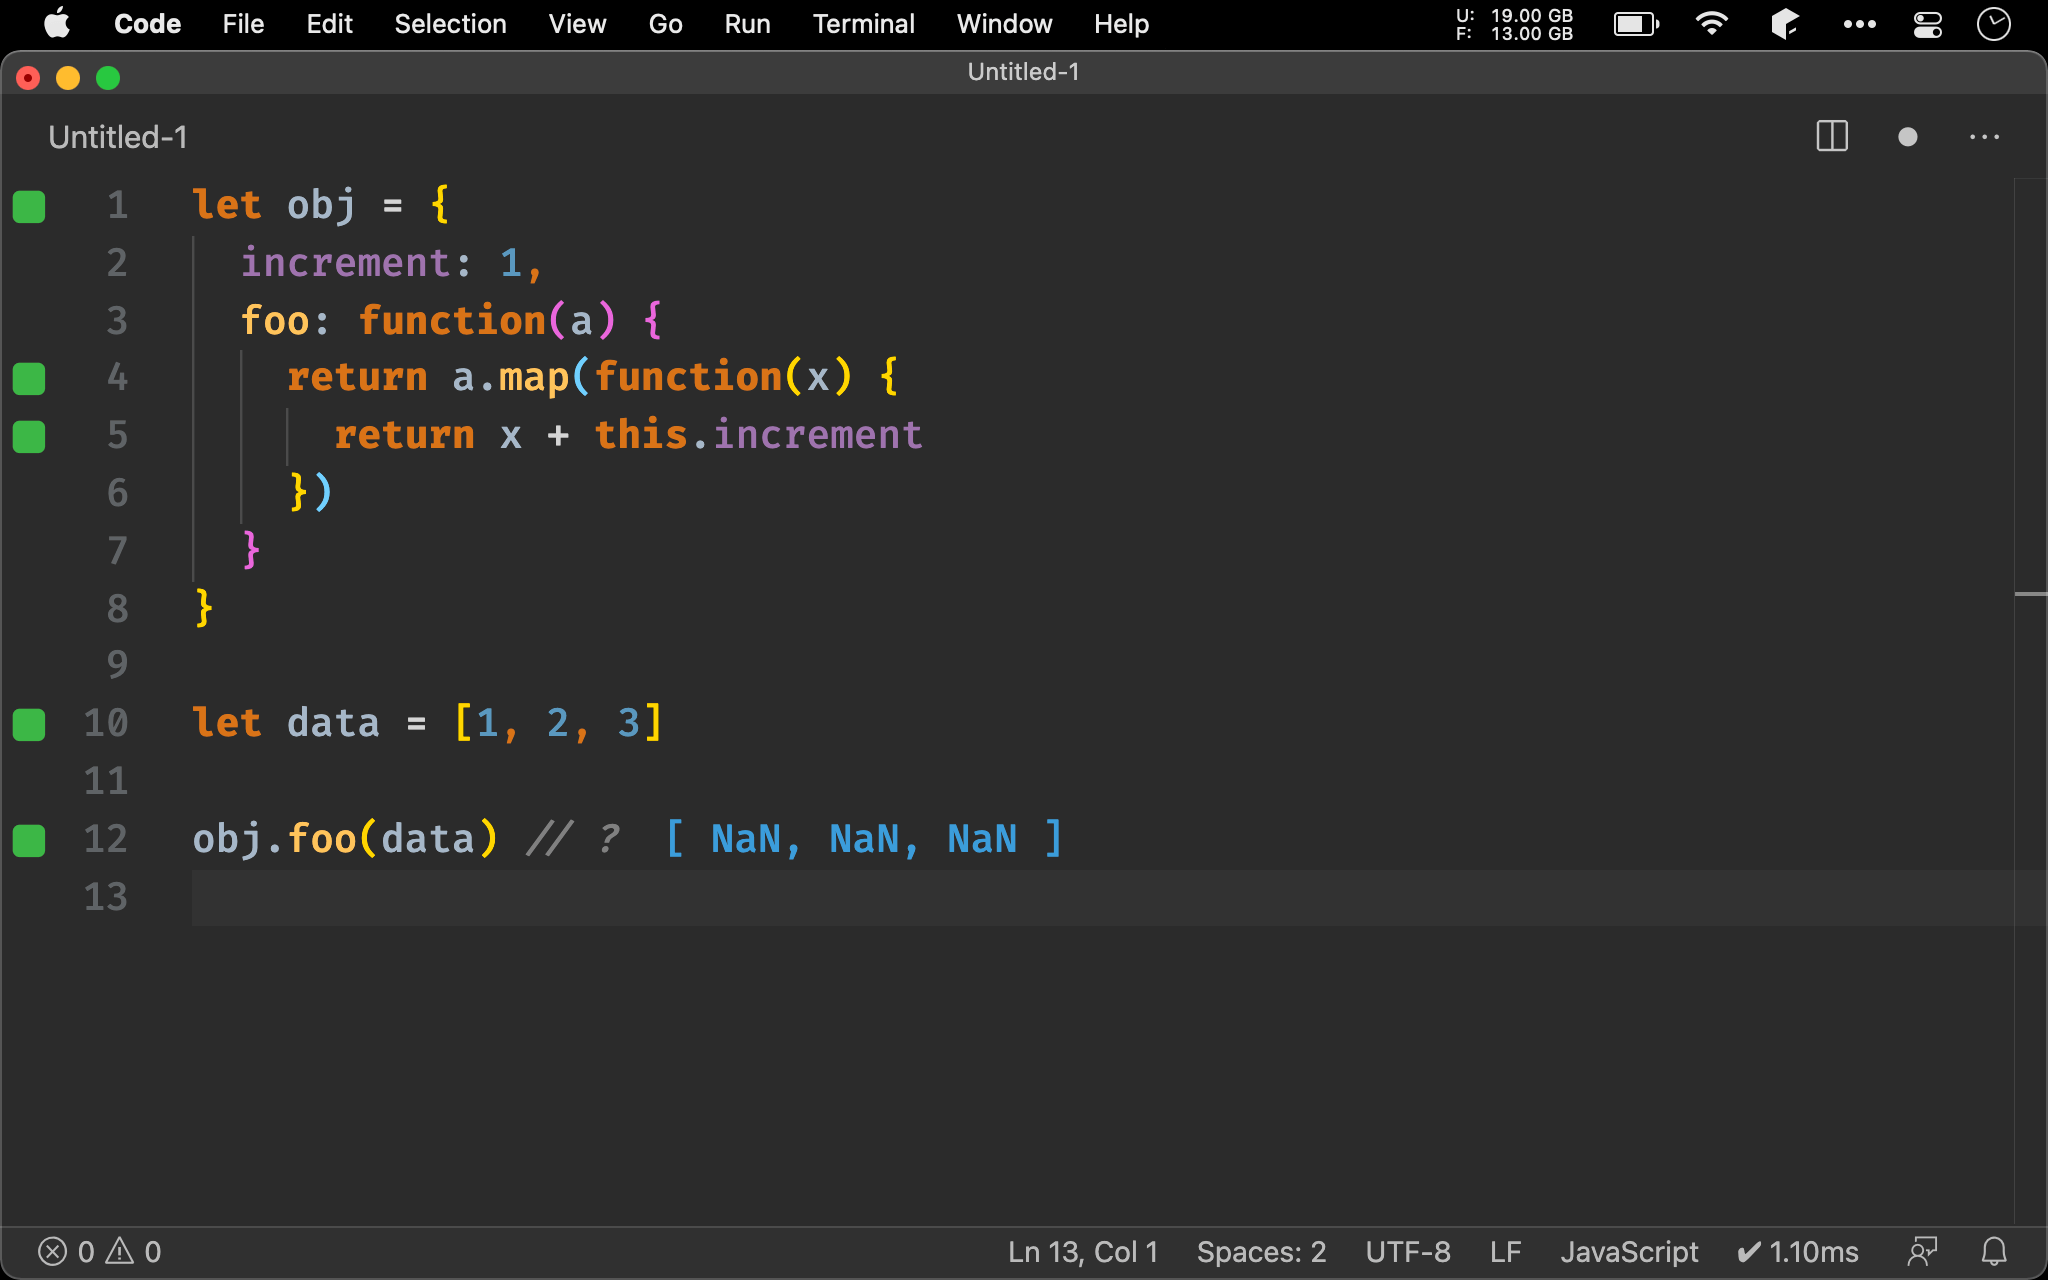Open the Code application menu
The width and height of the screenshot is (2048, 1280).
click(x=147, y=24)
